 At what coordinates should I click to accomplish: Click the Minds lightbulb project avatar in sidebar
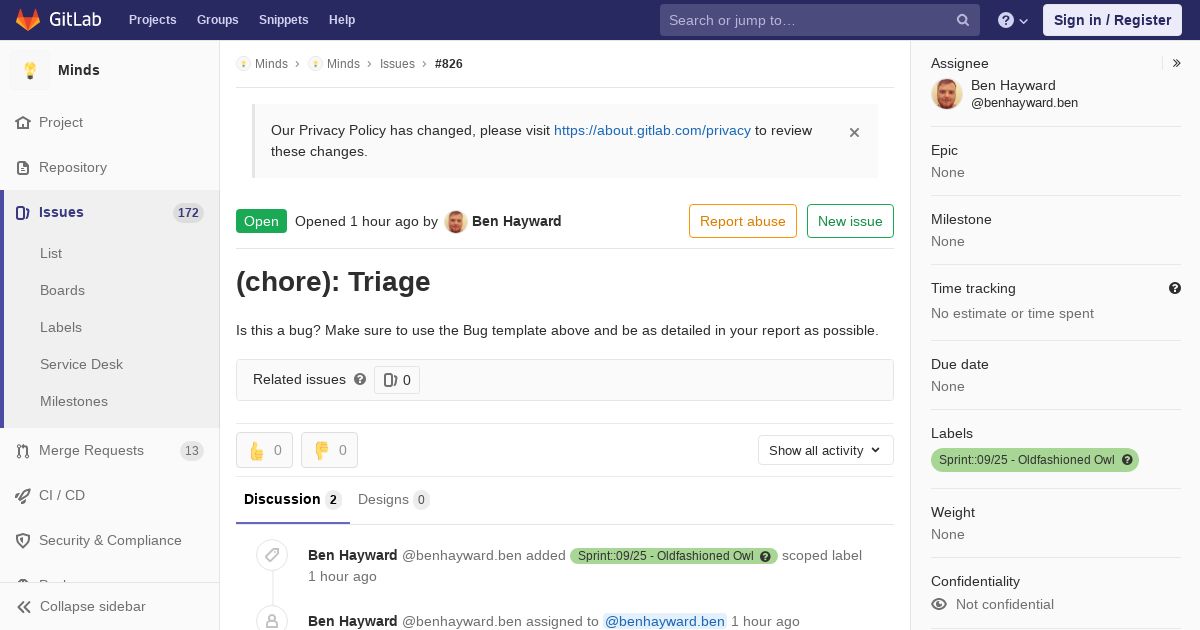click(x=30, y=70)
